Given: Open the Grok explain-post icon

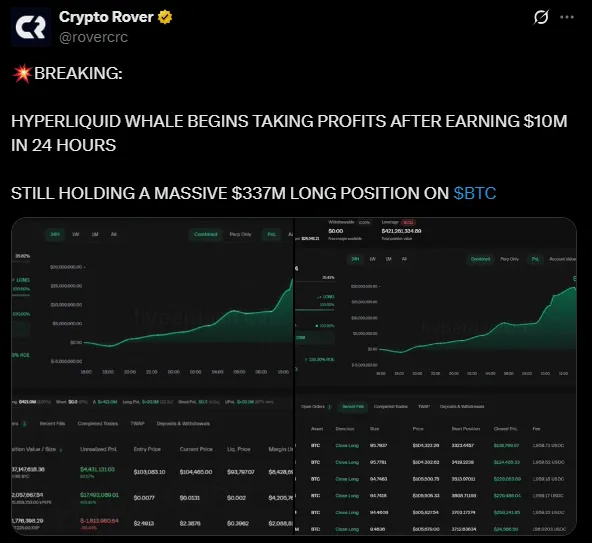Looking at the screenshot, I should coord(541,17).
